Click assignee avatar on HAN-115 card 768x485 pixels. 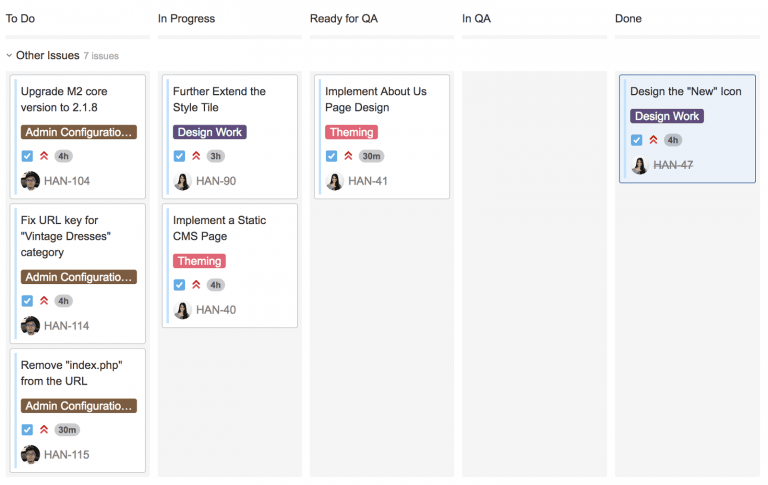30,455
